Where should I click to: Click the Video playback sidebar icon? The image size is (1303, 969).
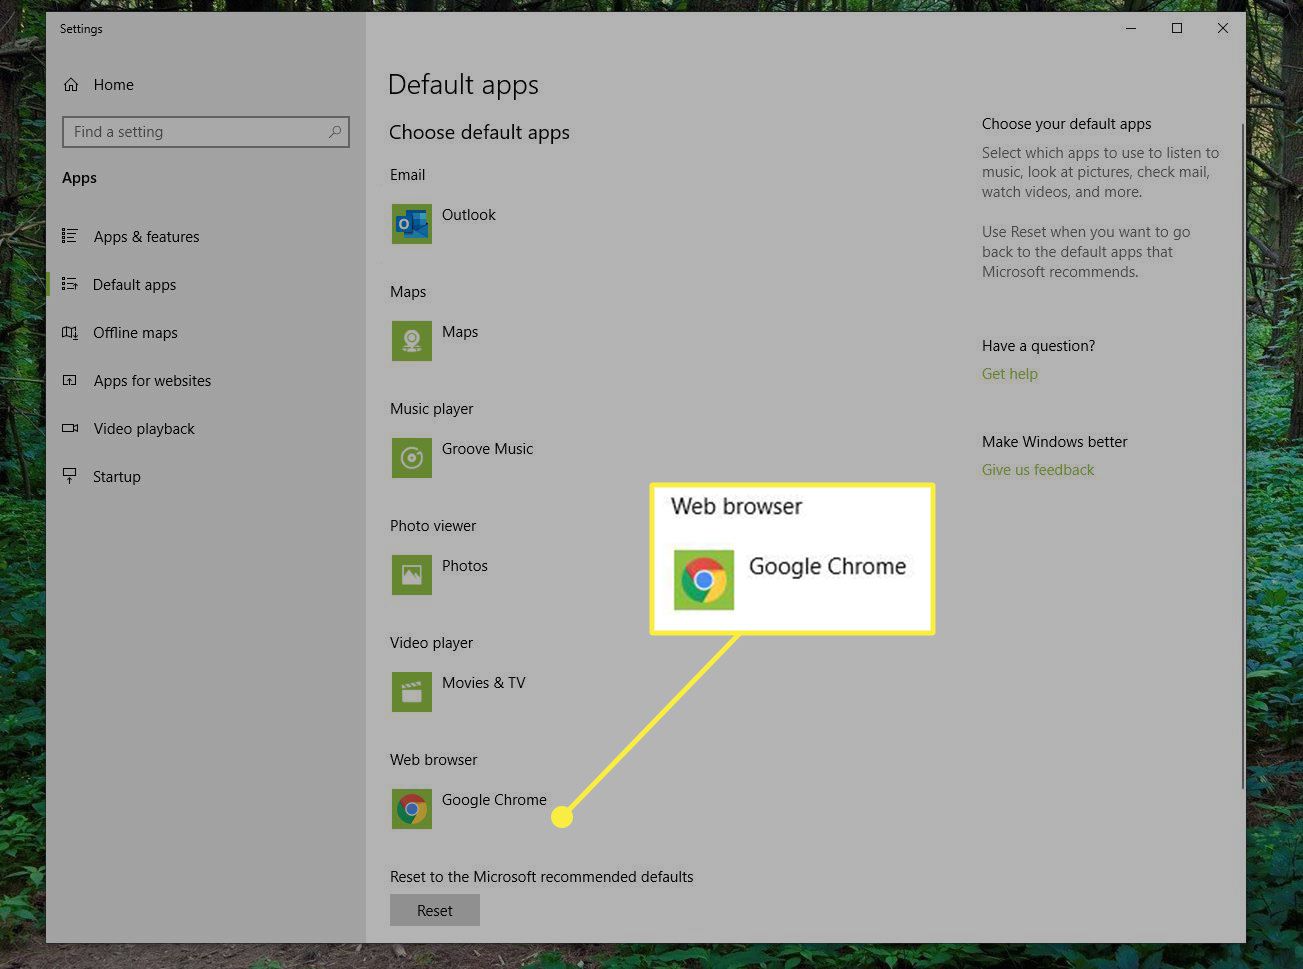tap(70, 428)
